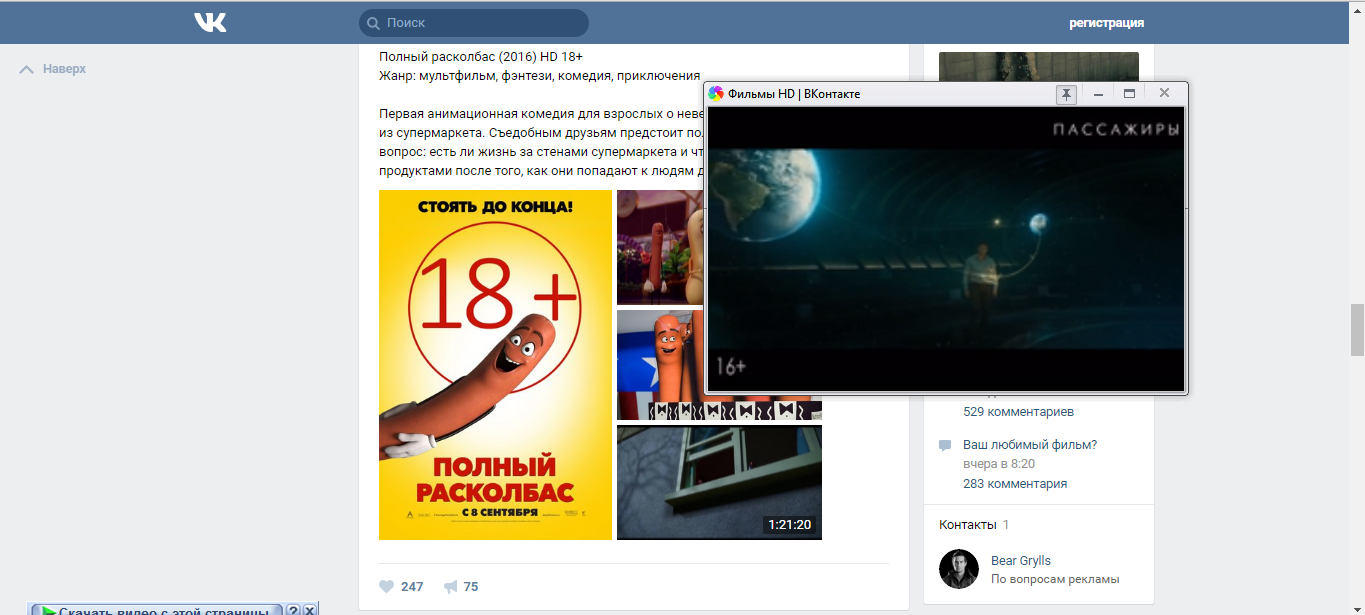The height and width of the screenshot is (615, 1365).
Task: Click the 'По вопросам рекламы' contact caption
Action: [1055, 579]
